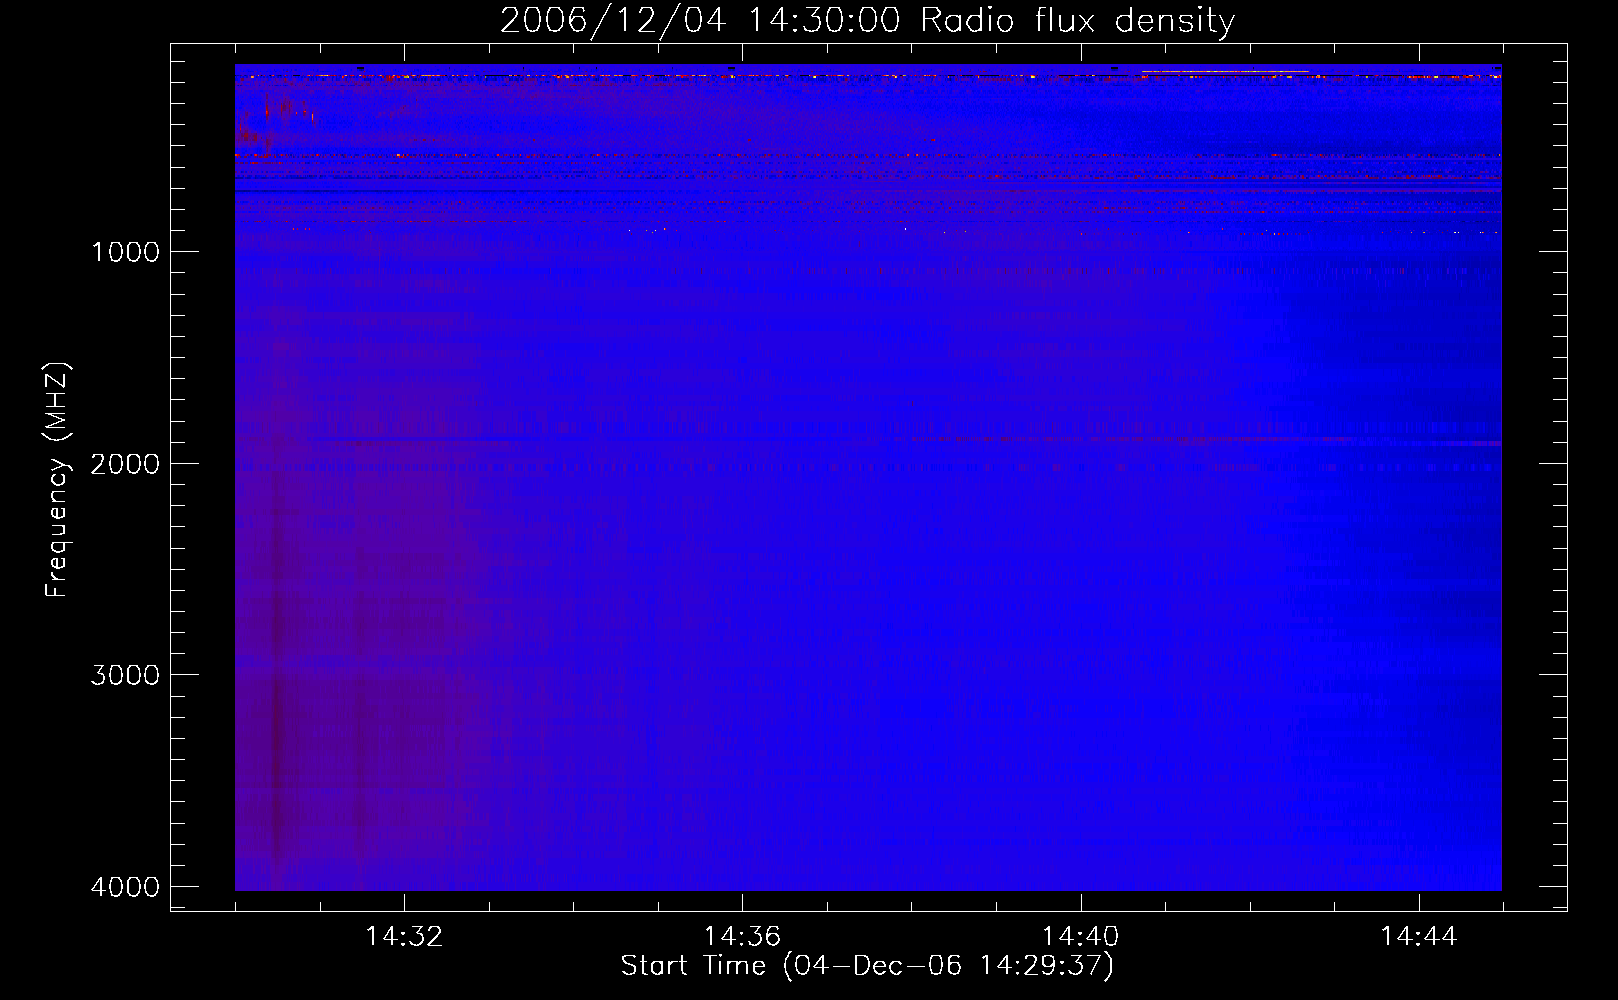Click the 14:32 time tick label
Screen dimensions: 1618x1000
pyautogui.click(x=404, y=937)
